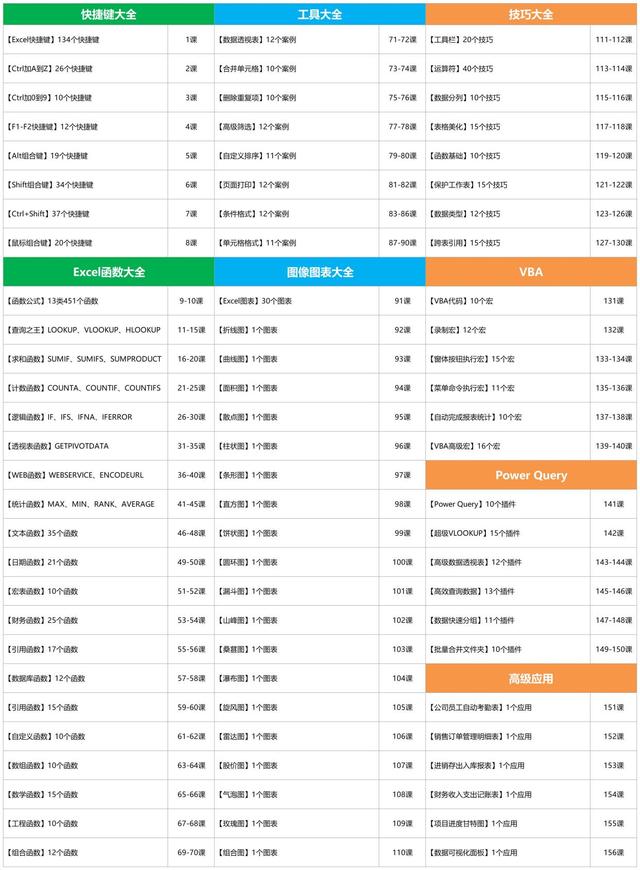Screen dimensions: 640x870
Task: Click the 【公司员工自动考勤表】1个应用 cell
Action: (508, 707)
